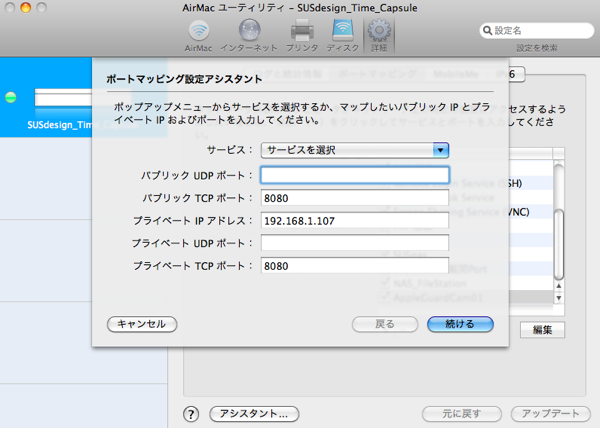The height and width of the screenshot is (428, 600).
Task: Click the アップデート button
Action: tap(551, 413)
